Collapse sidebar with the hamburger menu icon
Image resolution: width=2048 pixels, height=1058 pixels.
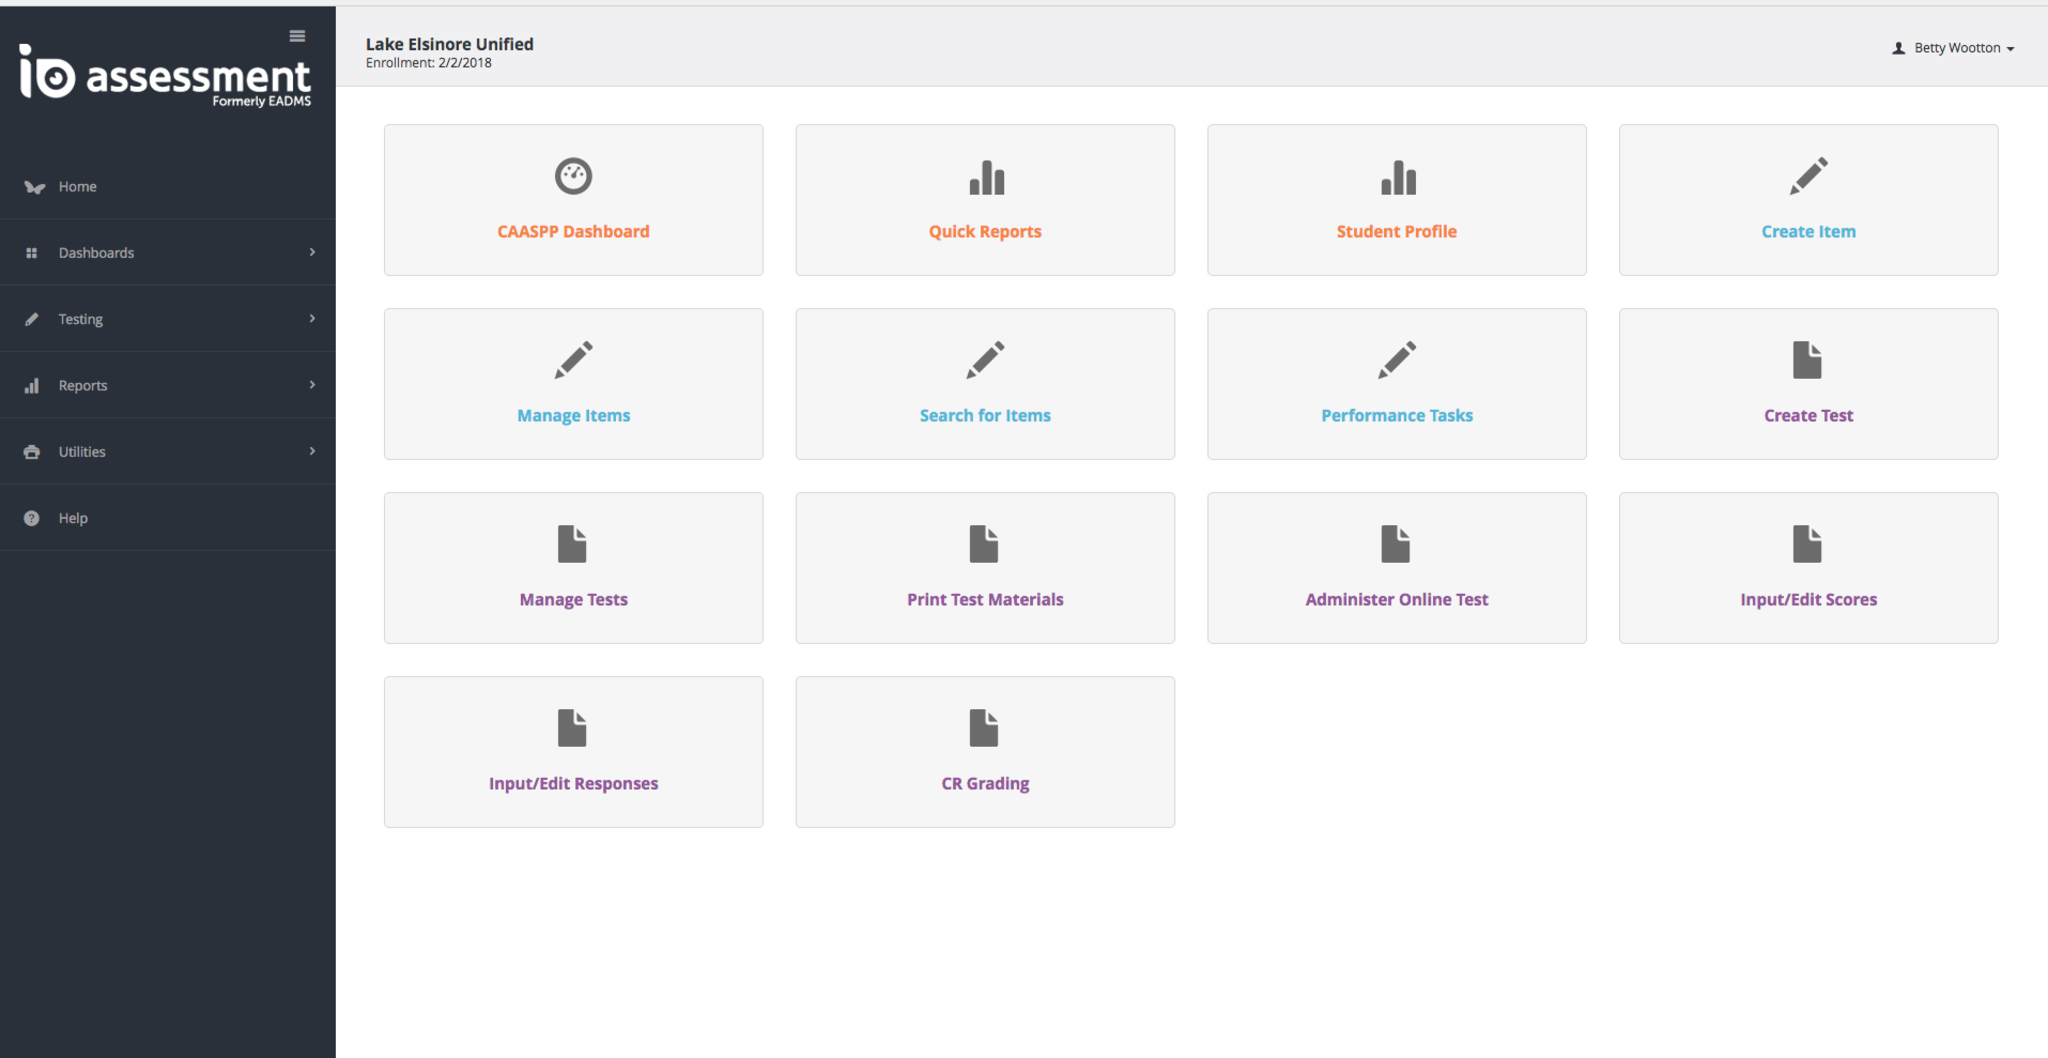[297, 36]
